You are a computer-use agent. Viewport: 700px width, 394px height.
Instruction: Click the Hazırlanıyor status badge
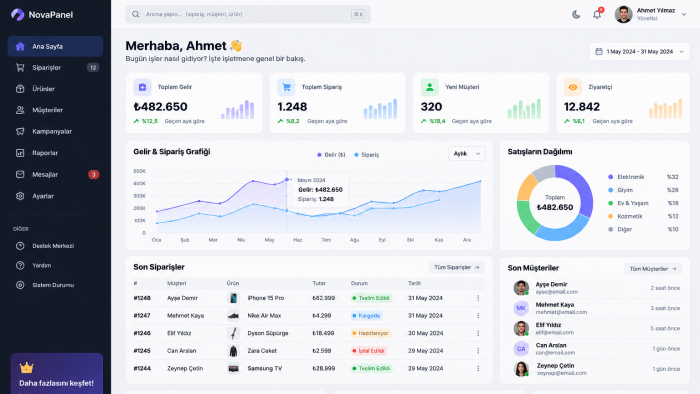pos(371,333)
